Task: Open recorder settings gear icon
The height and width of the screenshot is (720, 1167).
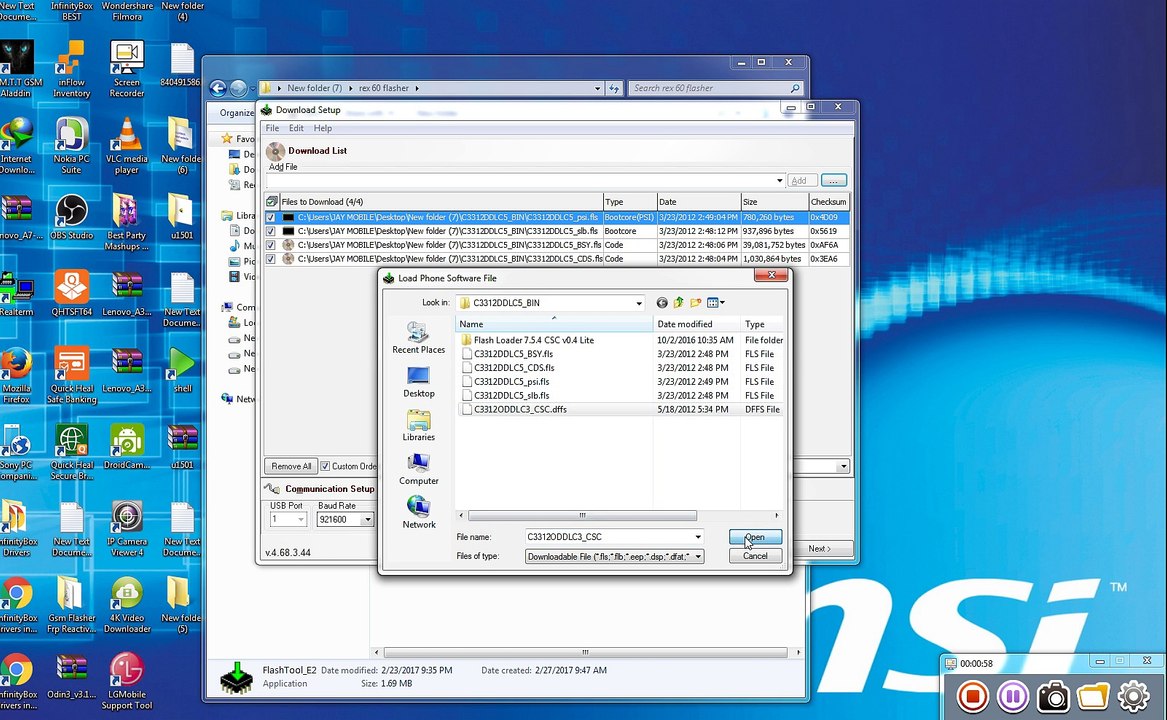Action: click(x=1134, y=697)
